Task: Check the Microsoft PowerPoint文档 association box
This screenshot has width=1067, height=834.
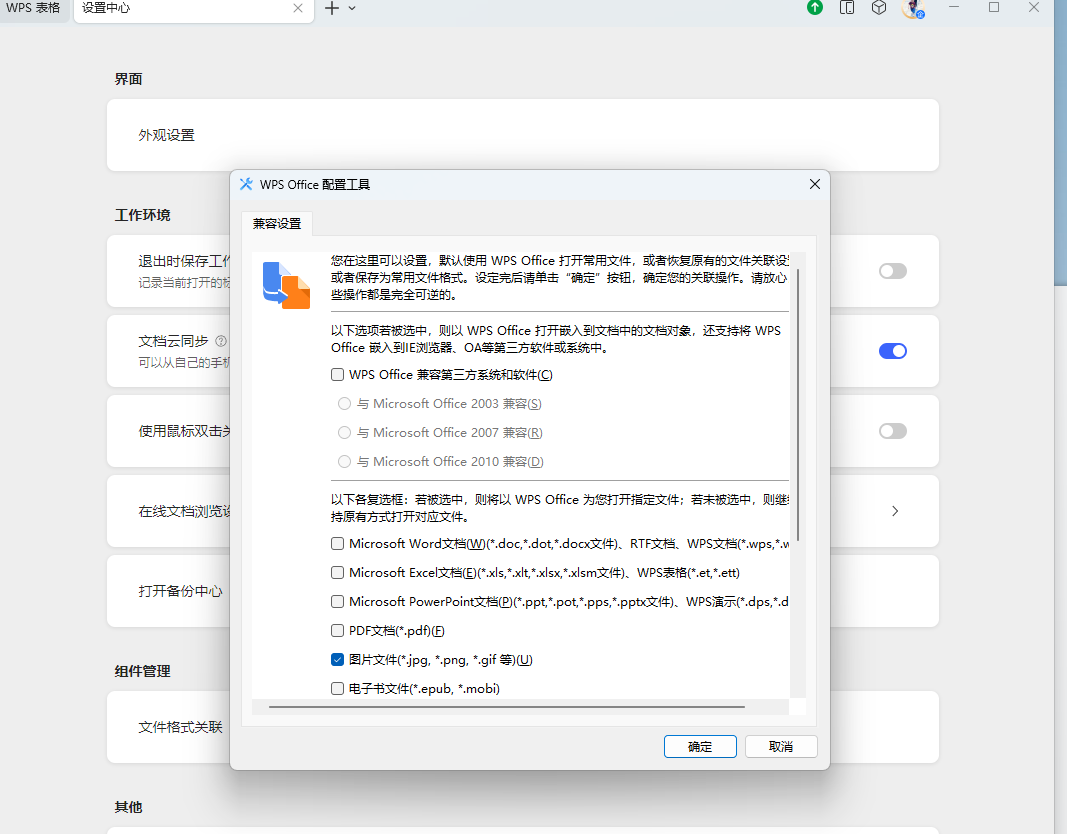Action: tap(338, 601)
